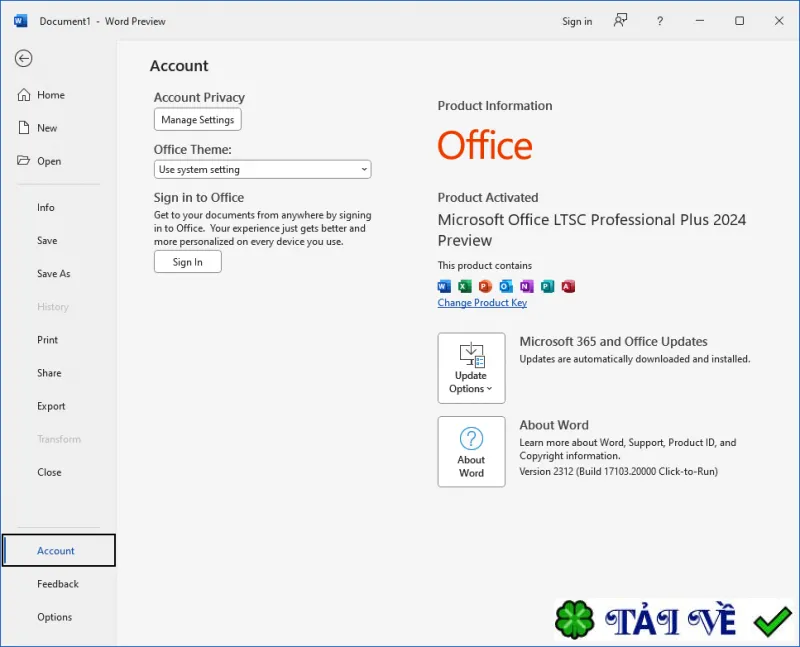The height and width of the screenshot is (647, 800).
Task: Click the Word logo in the title bar
Action: (20, 21)
